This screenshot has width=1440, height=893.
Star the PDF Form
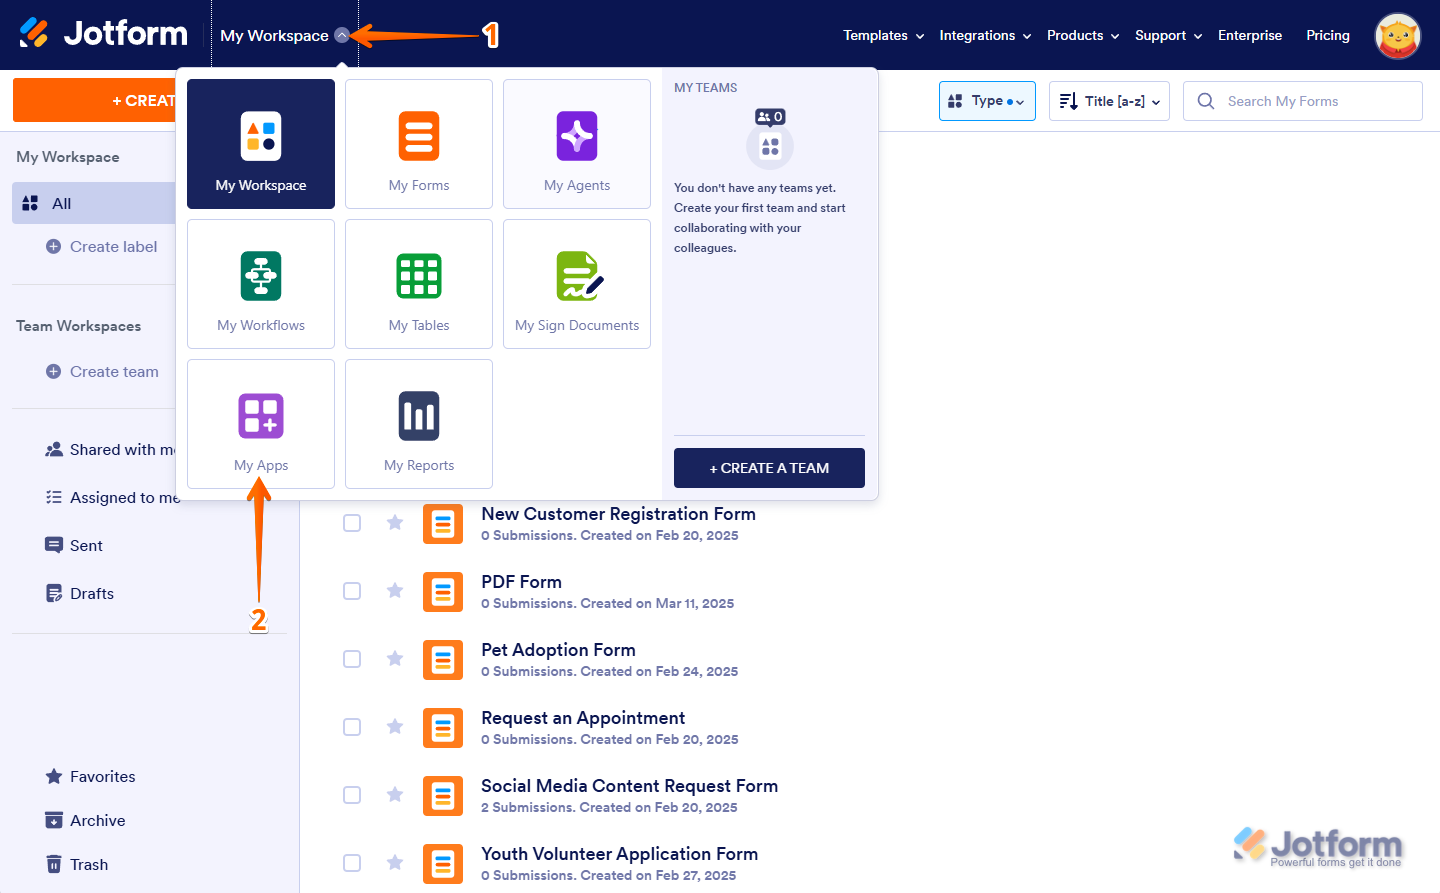tap(395, 590)
